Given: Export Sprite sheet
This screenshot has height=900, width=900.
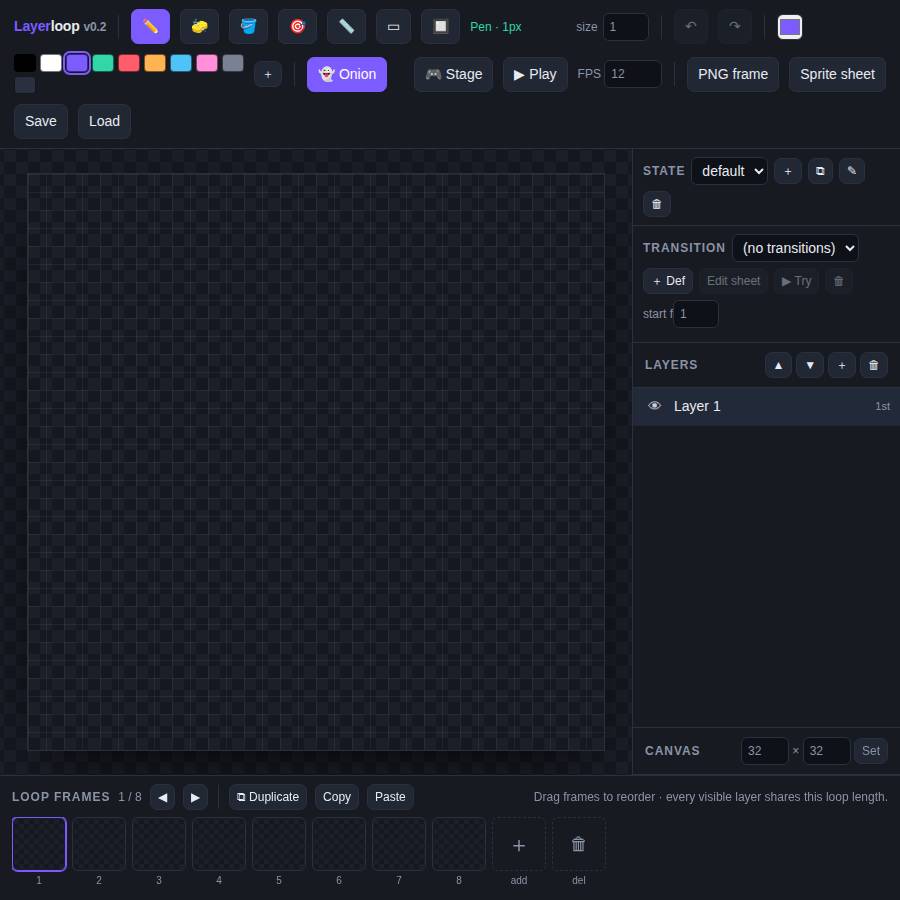Looking at the screenshot, I should 837,74.
